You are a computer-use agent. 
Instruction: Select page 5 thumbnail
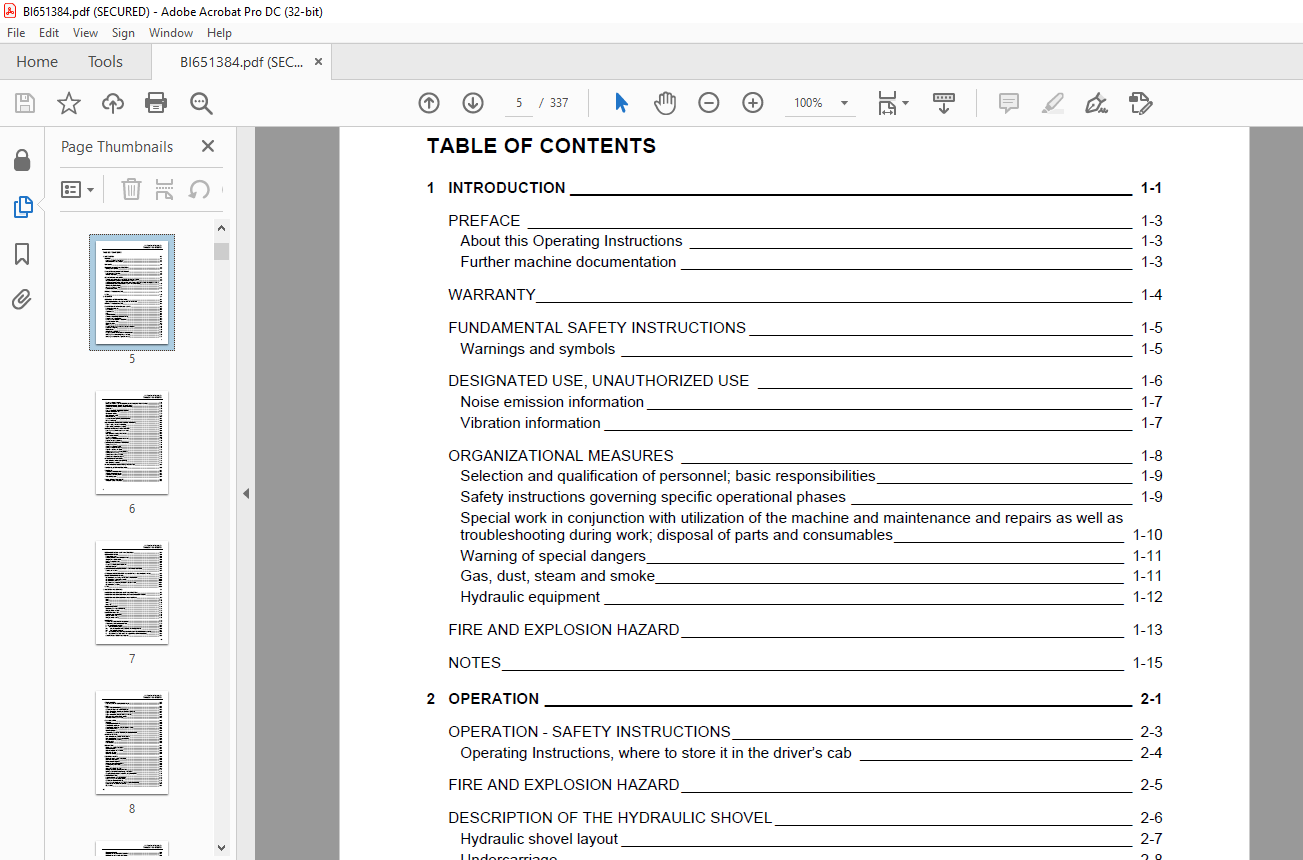click(132, 292)
